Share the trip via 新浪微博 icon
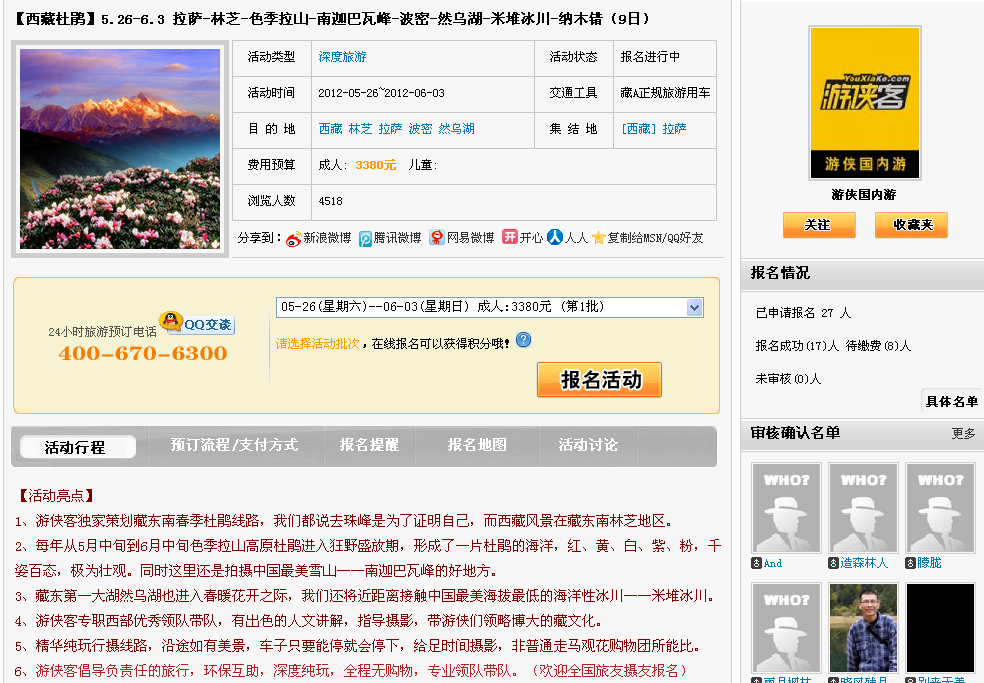 pyautogui.click(x=295, y=240)
